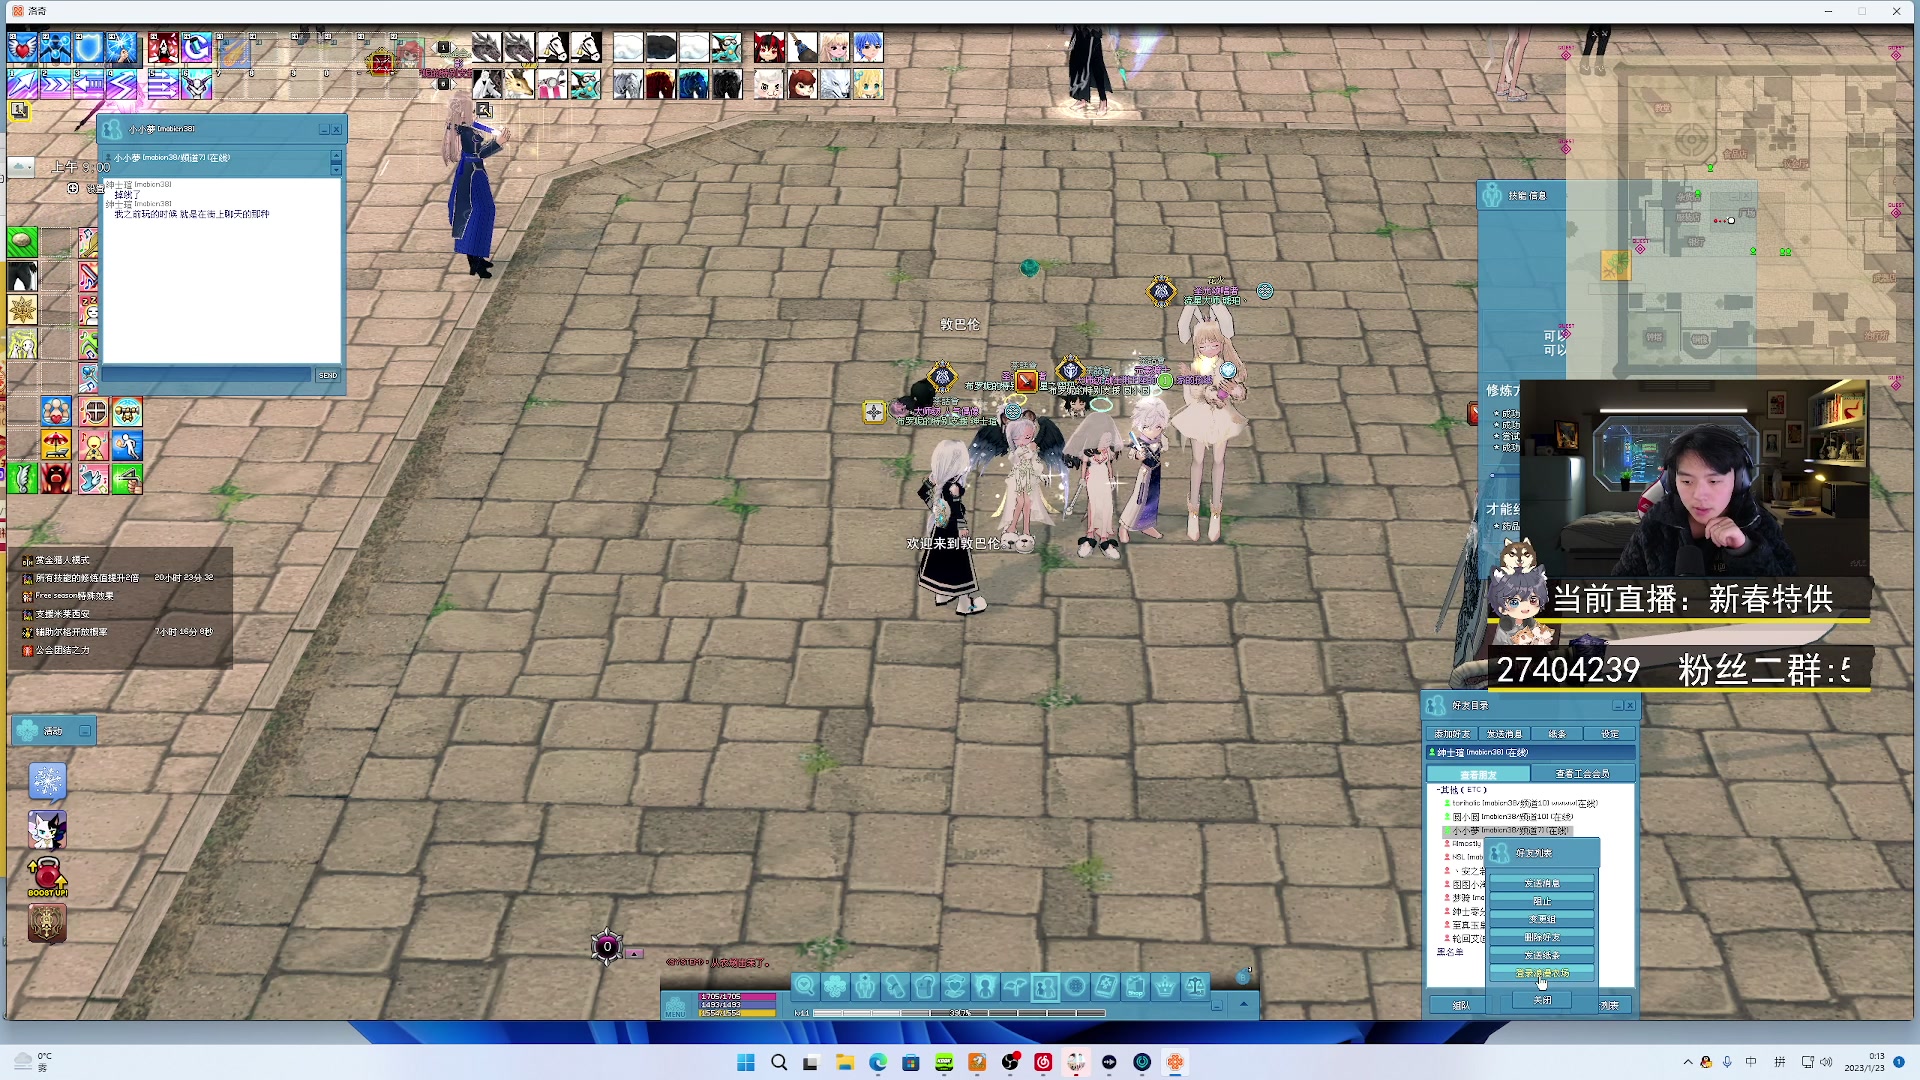The width and height of the screenshot is (1920, 1080).
Task: Click the 添加好友 button
Action: click(x=1452, y=734)
